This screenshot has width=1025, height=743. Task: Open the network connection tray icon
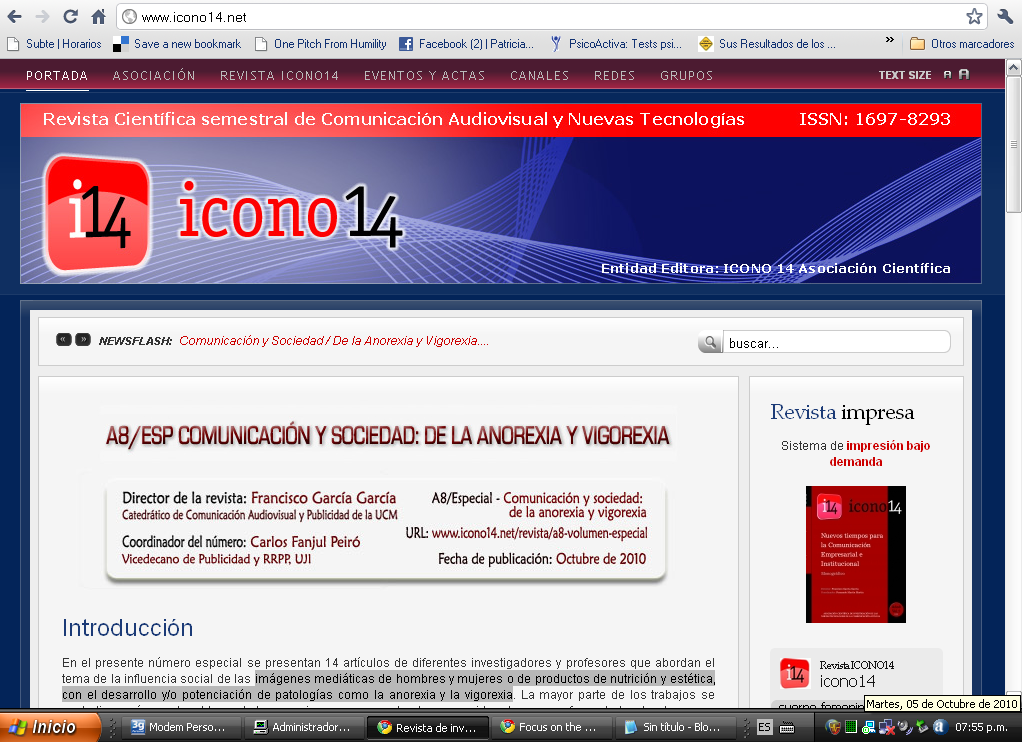(868, 727)
